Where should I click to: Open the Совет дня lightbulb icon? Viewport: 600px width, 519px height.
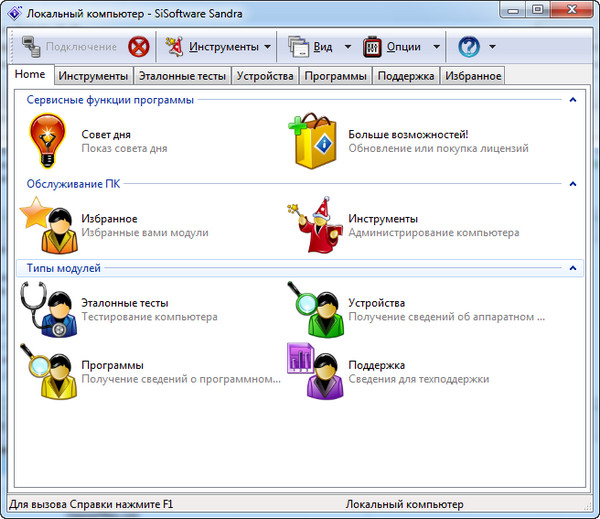(47, 140)
